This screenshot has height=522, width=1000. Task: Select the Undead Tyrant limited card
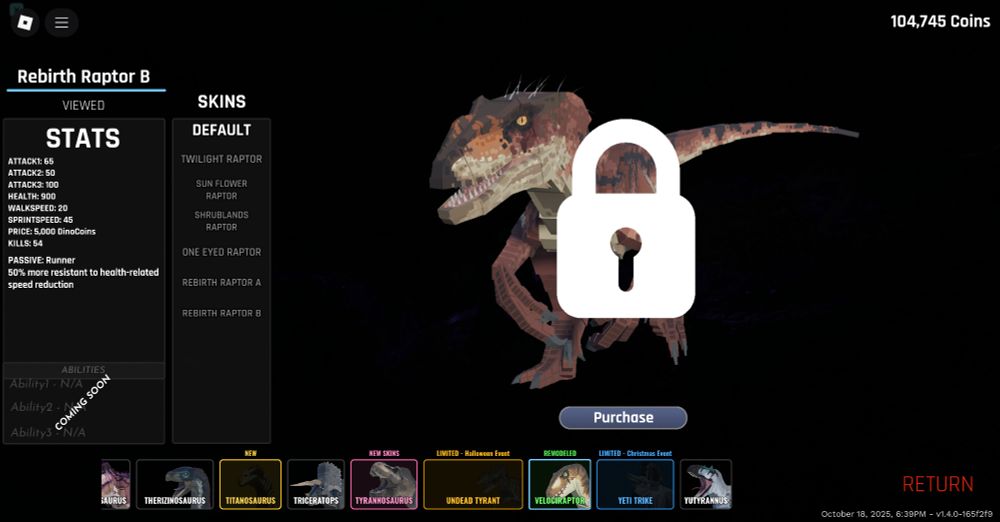[473, 484]
